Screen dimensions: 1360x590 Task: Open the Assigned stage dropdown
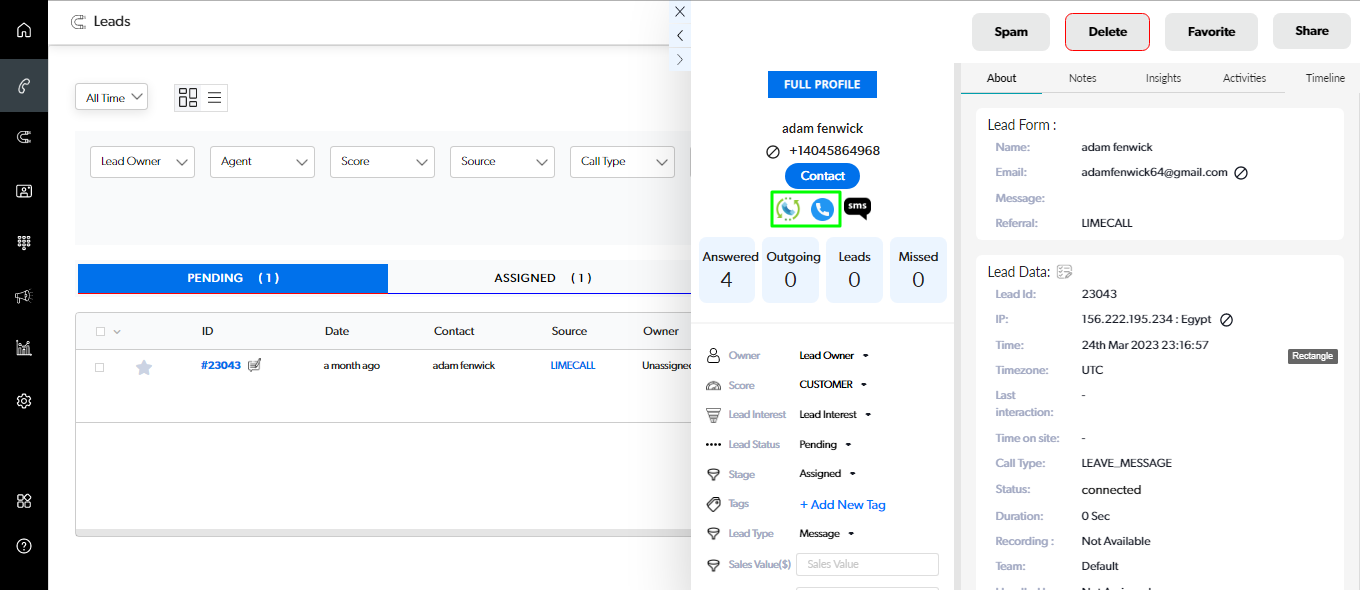[827, 474]
